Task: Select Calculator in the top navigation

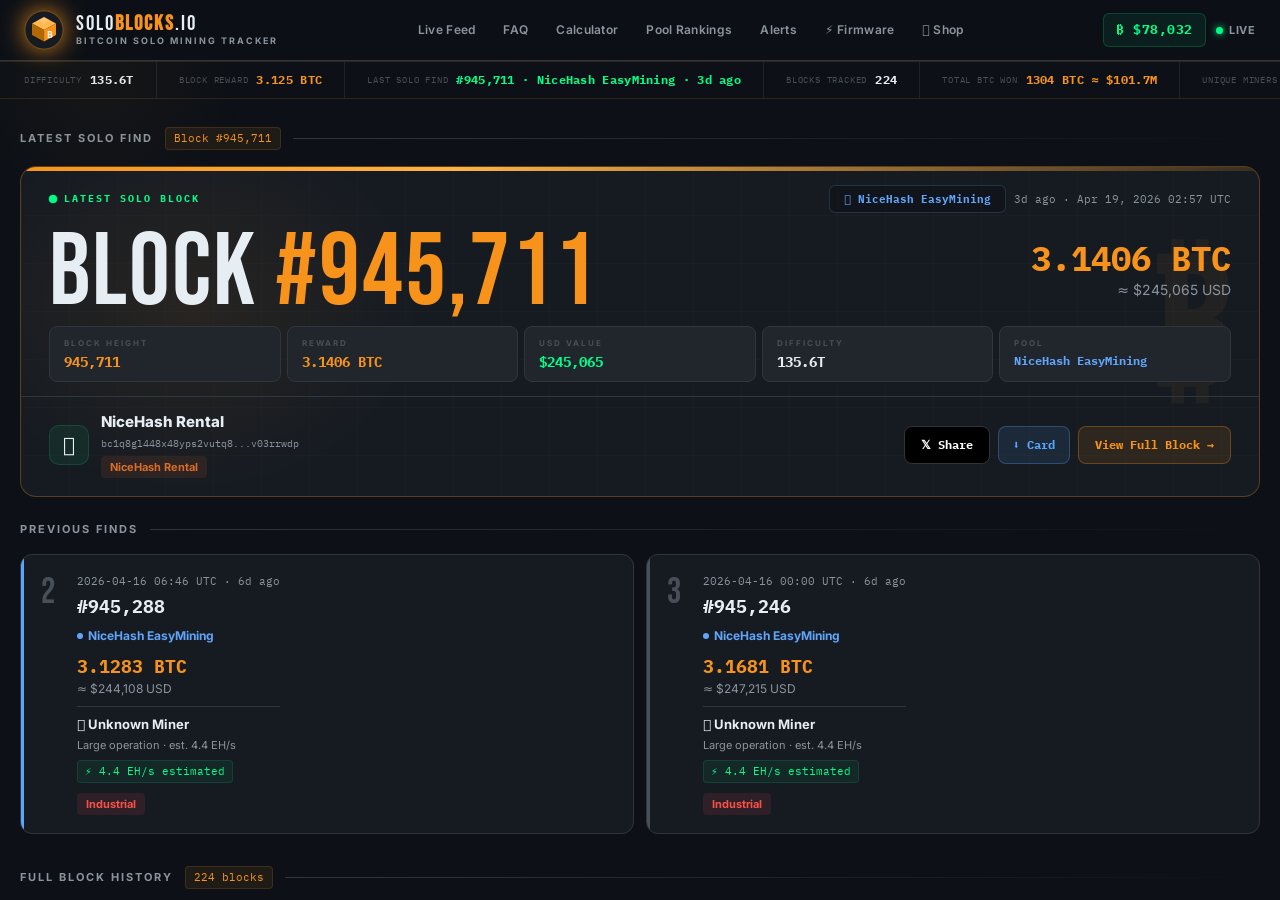Action: (587, 30)
